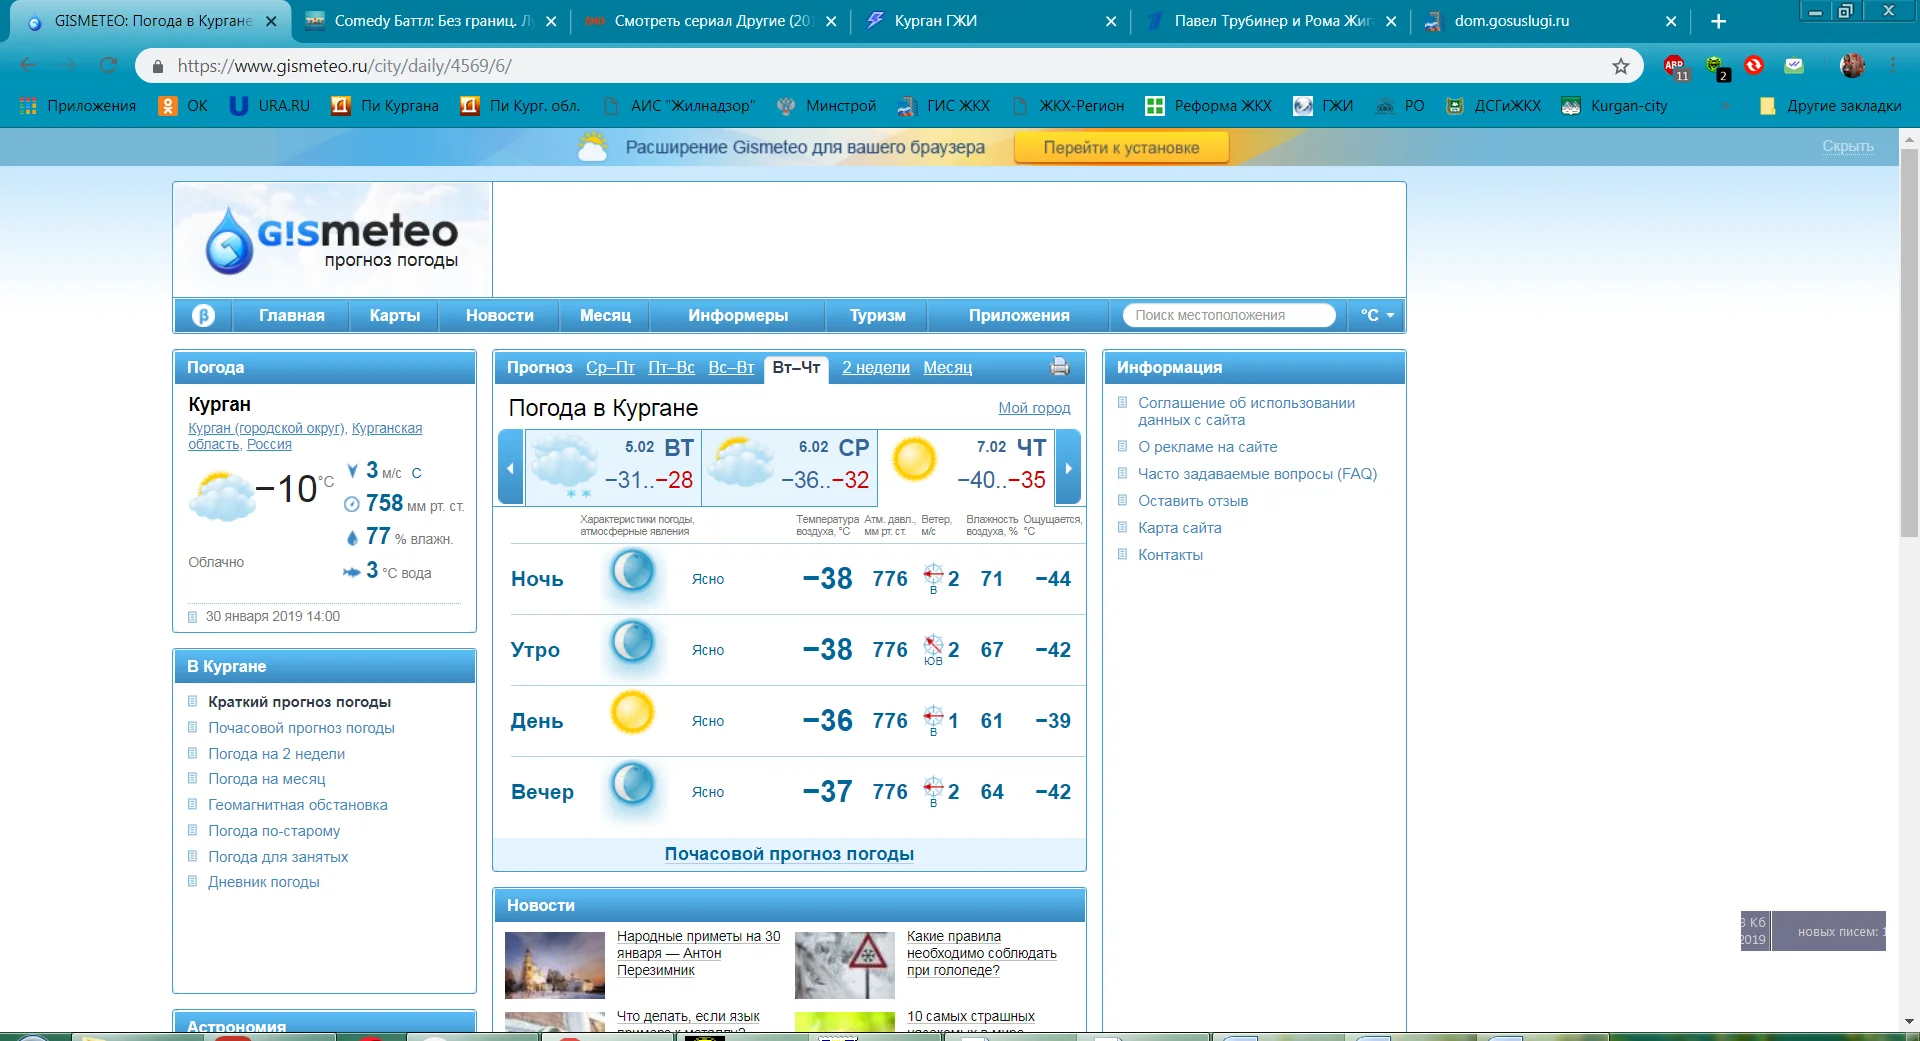Show previous forecast days with left arrow
Image resolution: width=1920 pixels, height=1041 pixels.
[x=511, y=468]
